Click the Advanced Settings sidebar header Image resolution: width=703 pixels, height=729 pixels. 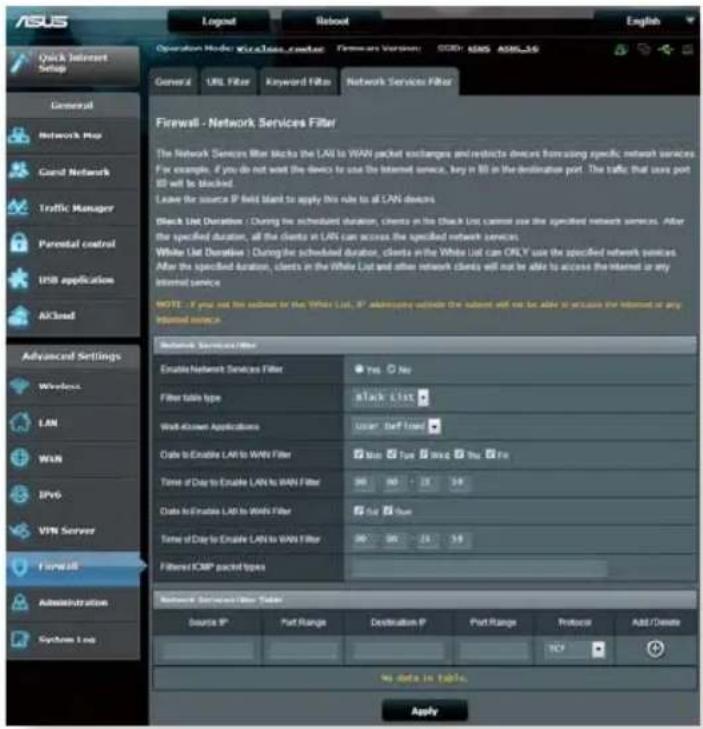coord(72,357)
